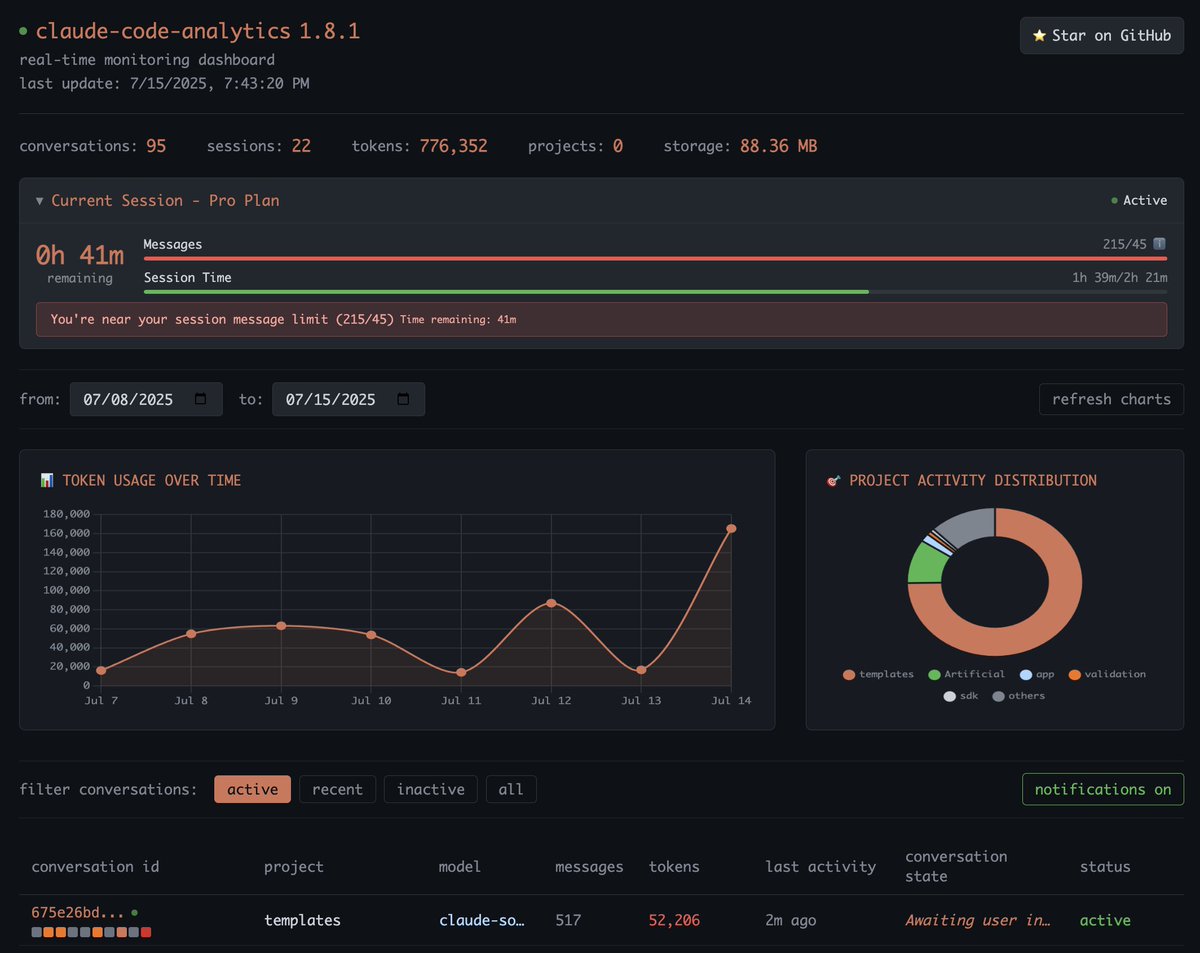Viewport: 1200px width, 953px height.
Task: Click the session limit warning banner
Action: point(601,319)
